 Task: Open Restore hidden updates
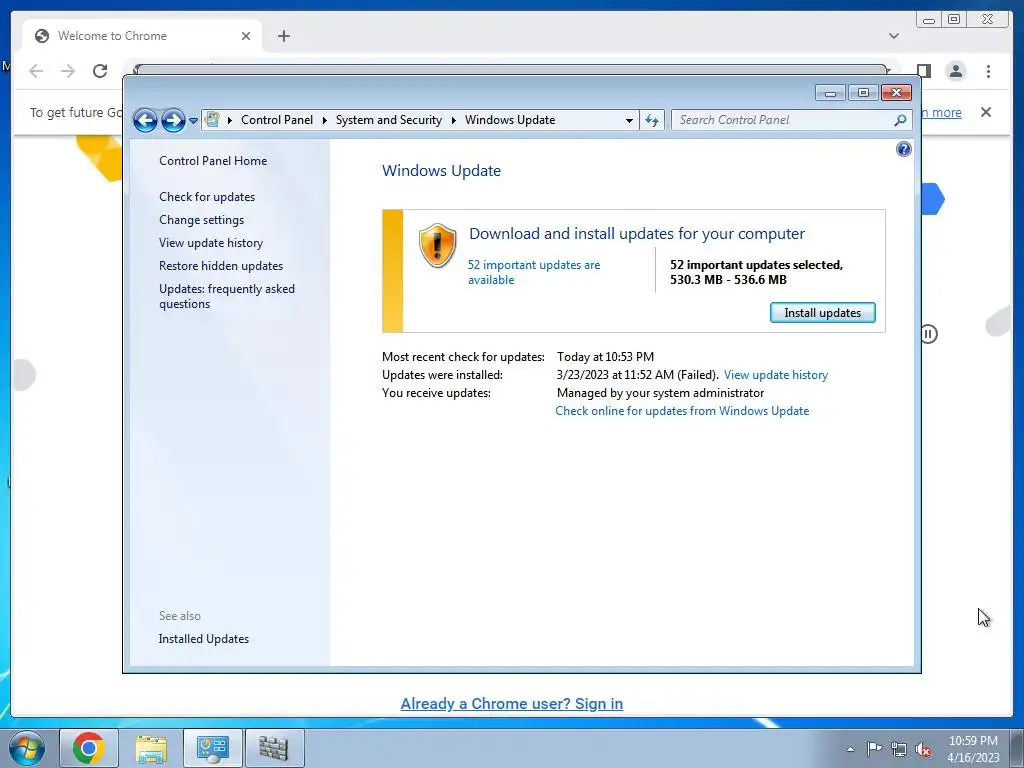point(221,266)
